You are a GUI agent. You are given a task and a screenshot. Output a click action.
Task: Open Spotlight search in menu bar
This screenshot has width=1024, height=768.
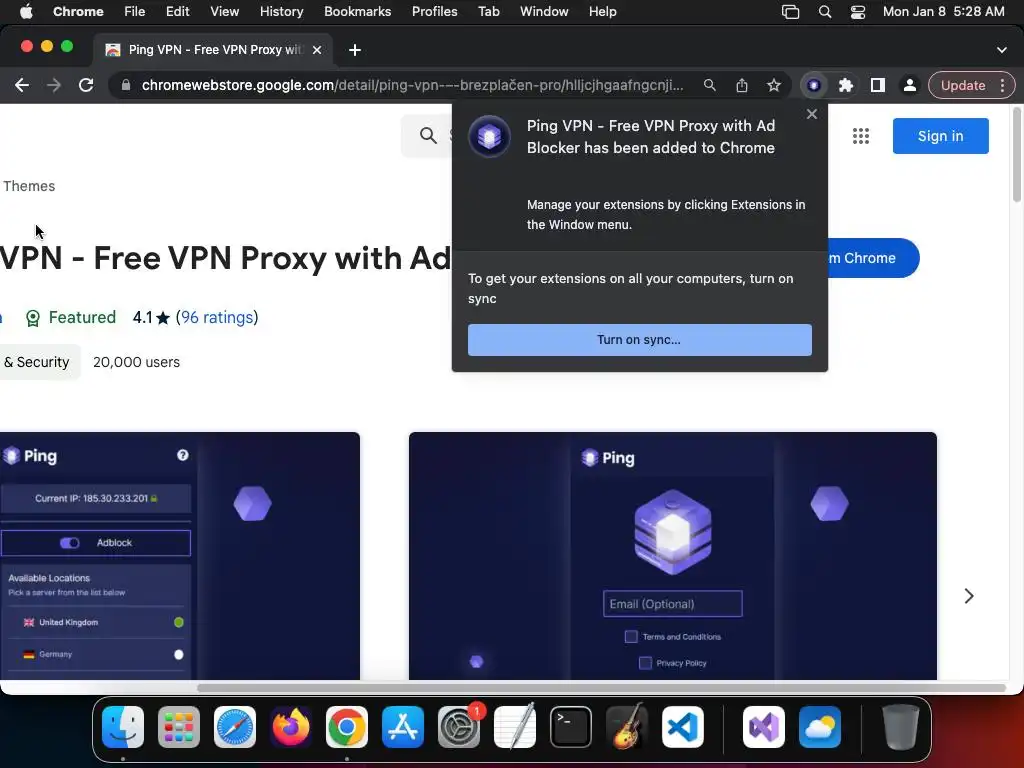pos(825,12)
